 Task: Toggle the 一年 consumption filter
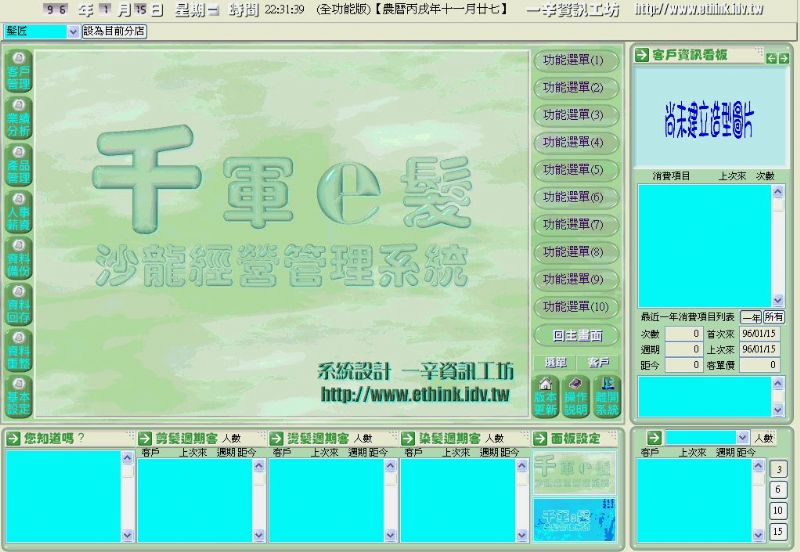coord(751,317)
